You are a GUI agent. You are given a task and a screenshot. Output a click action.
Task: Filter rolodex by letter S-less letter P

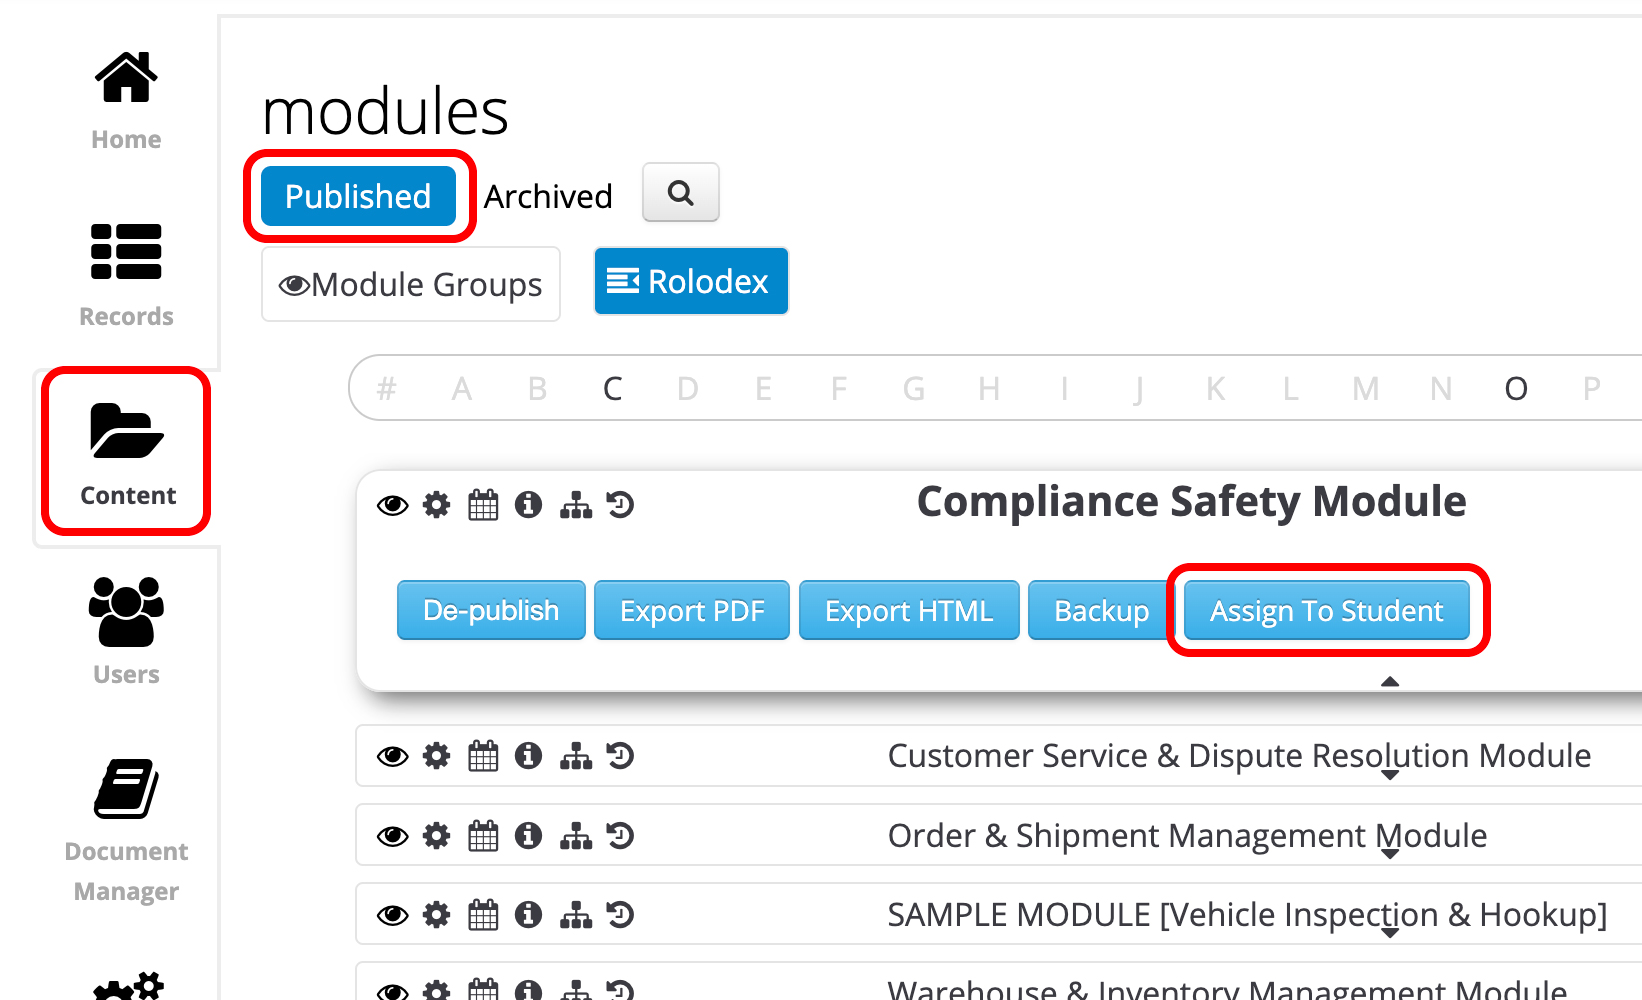pyautogui.click(x=1592, y=388)
